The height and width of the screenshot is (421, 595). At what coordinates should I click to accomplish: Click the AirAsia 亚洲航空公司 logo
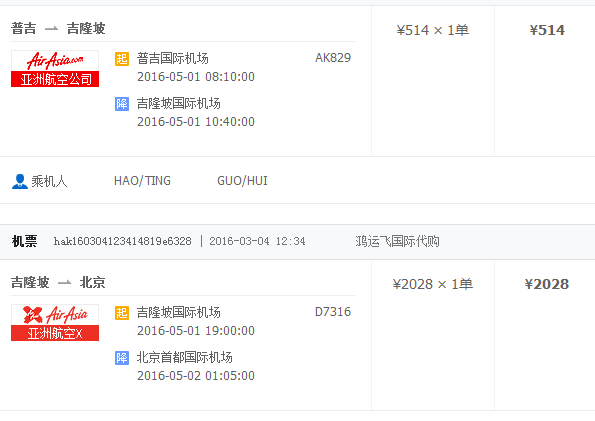coord(55,69)
